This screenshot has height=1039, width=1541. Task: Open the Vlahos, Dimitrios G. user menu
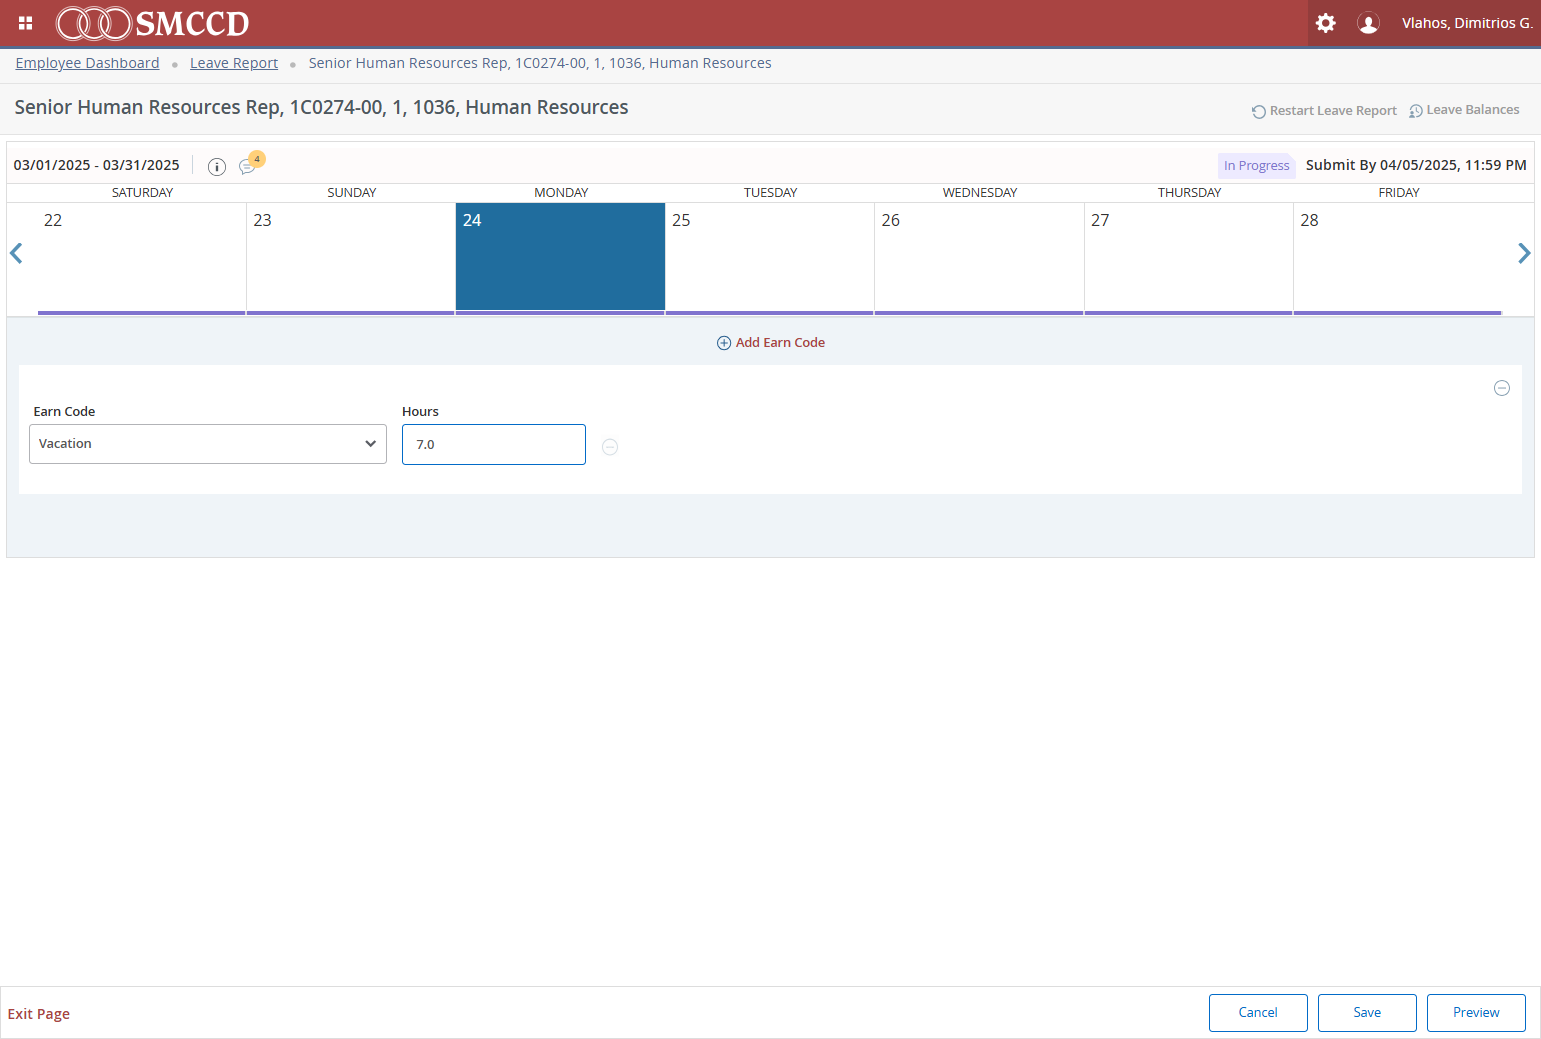coord(1467,23)
